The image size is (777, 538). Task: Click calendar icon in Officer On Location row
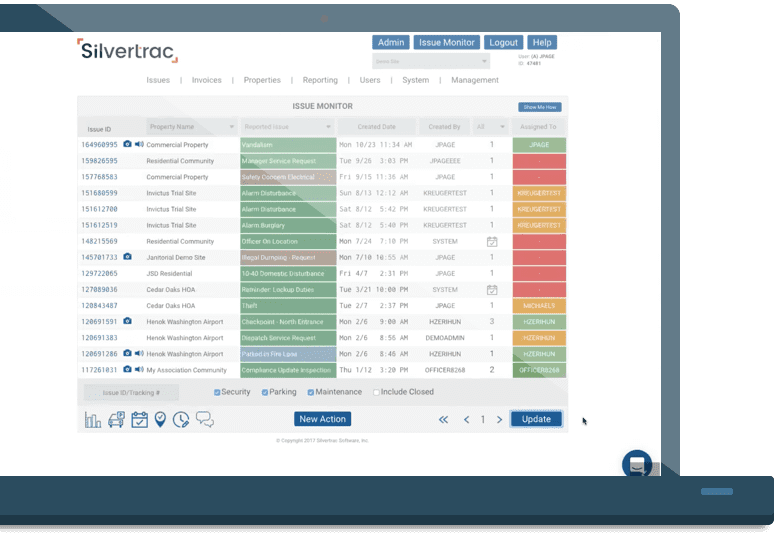[x=492, y=241]
